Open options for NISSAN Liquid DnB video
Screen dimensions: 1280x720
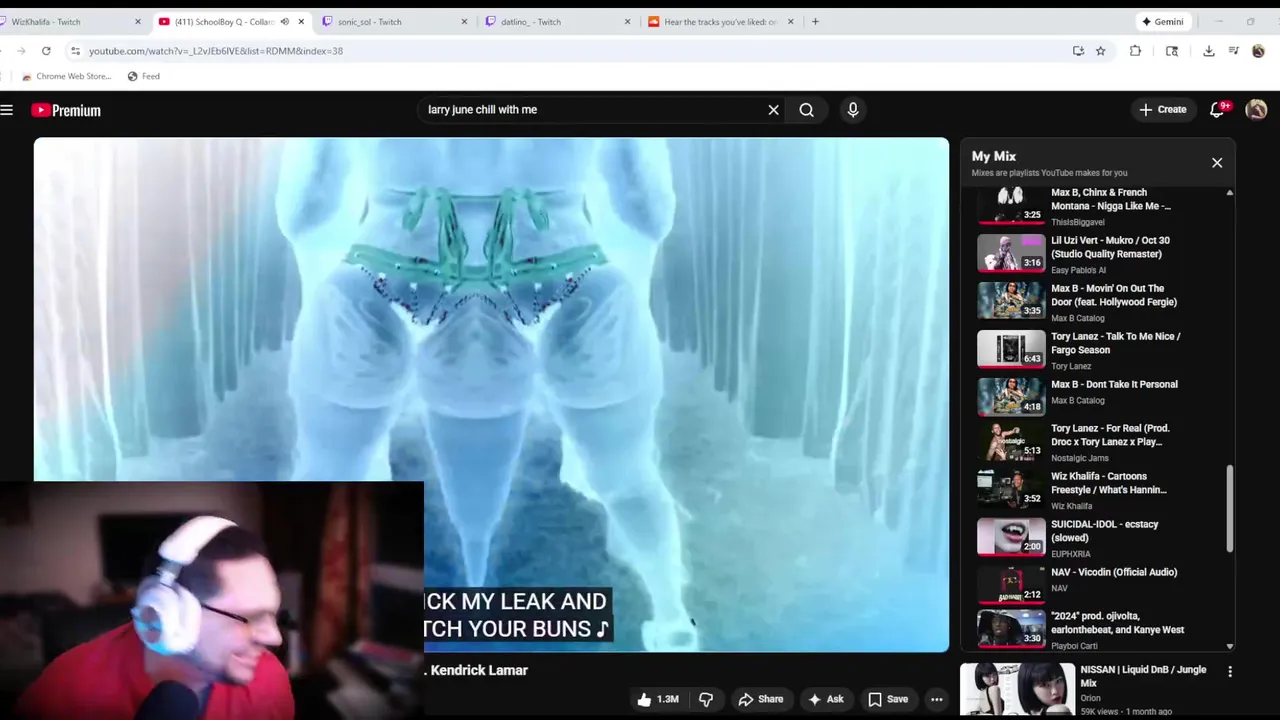click(1230, 672)
